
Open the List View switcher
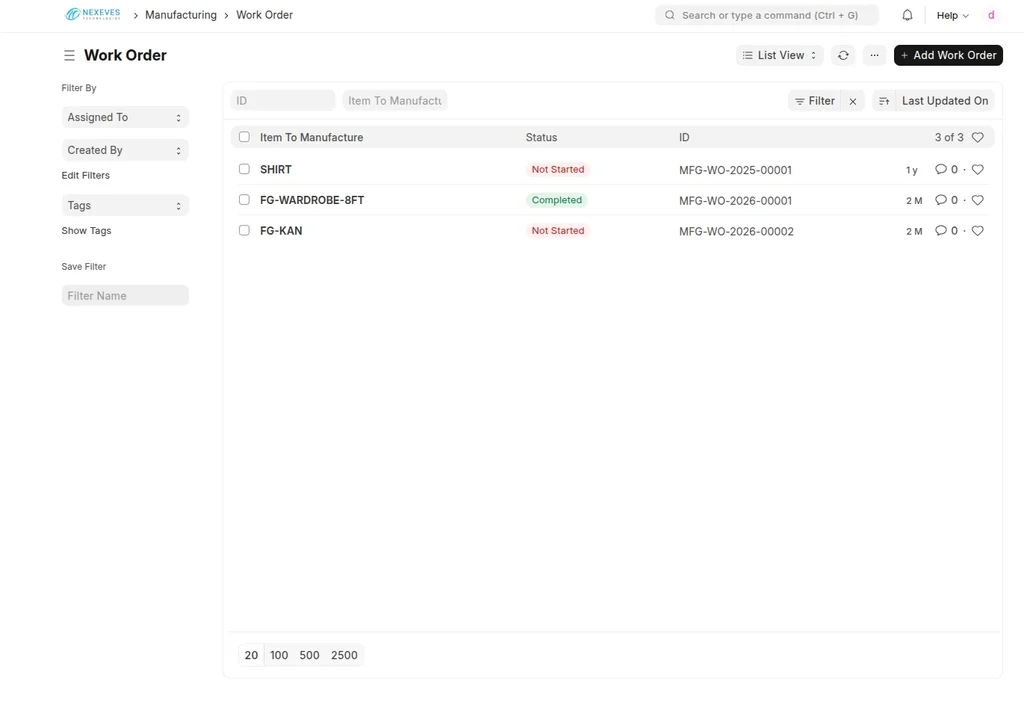tap(780, 56)
